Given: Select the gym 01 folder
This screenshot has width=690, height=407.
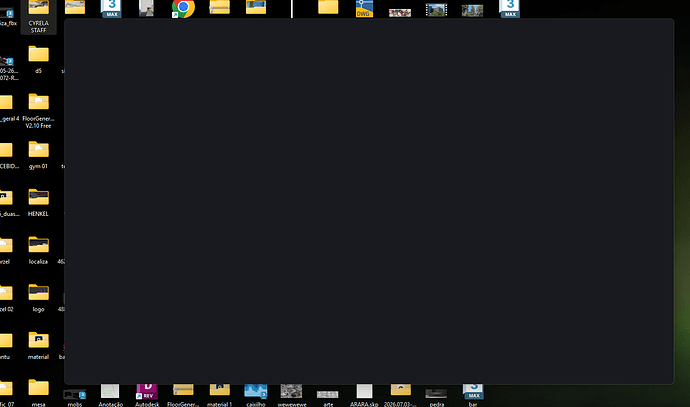Looking at the screenshot, I should (38, 149).
